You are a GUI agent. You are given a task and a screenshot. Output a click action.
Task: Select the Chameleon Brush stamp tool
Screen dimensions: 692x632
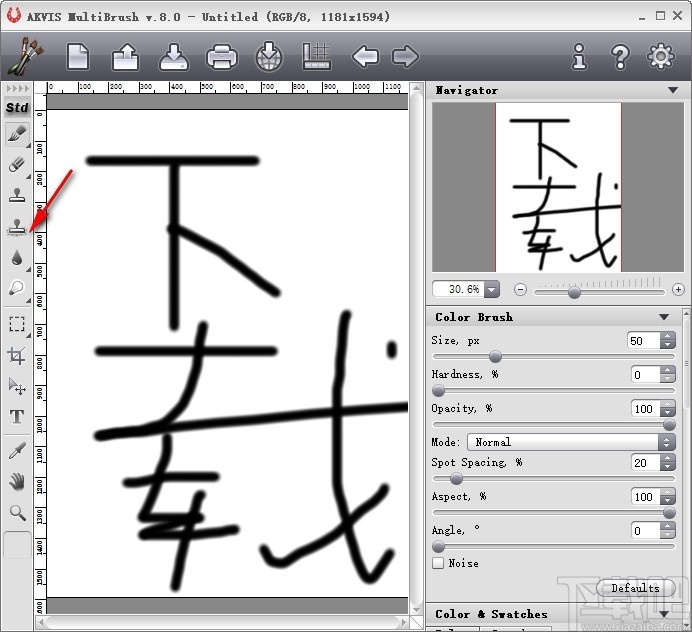18,227
